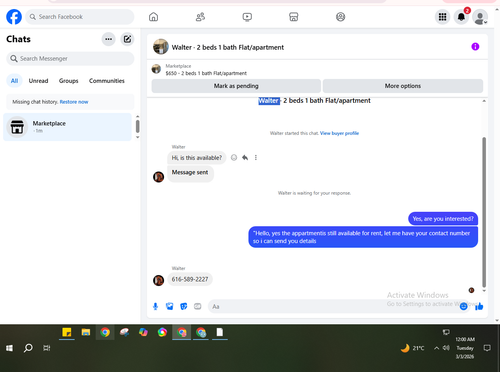
Task: Choose a GIF icon
Action: pos(198,306)
